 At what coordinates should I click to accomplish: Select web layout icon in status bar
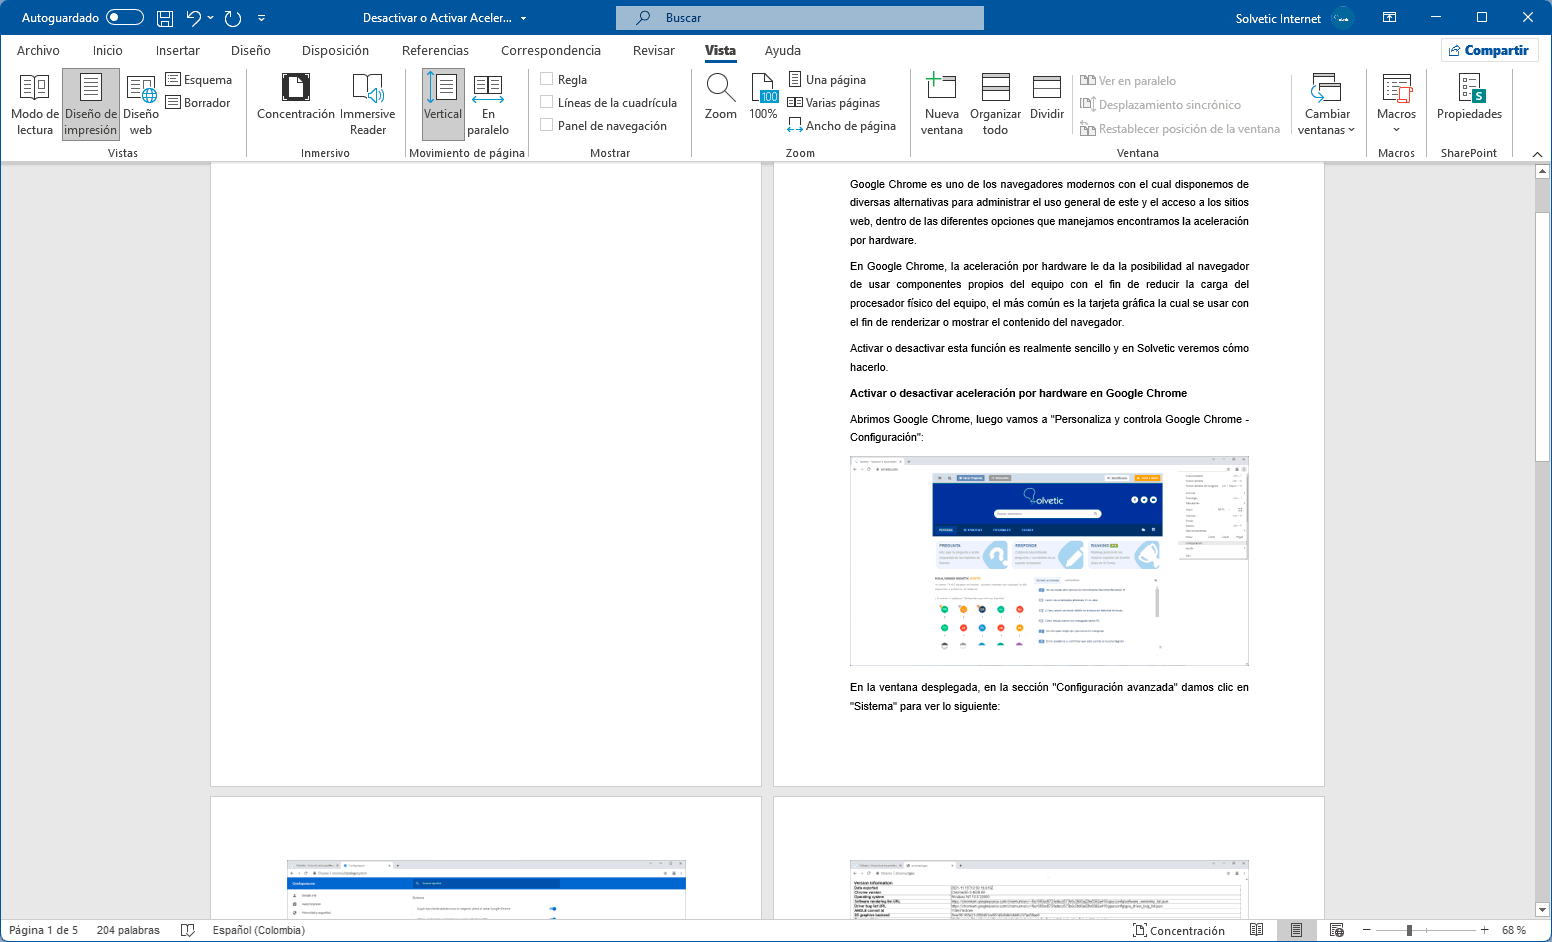[x=1337, y=930]
